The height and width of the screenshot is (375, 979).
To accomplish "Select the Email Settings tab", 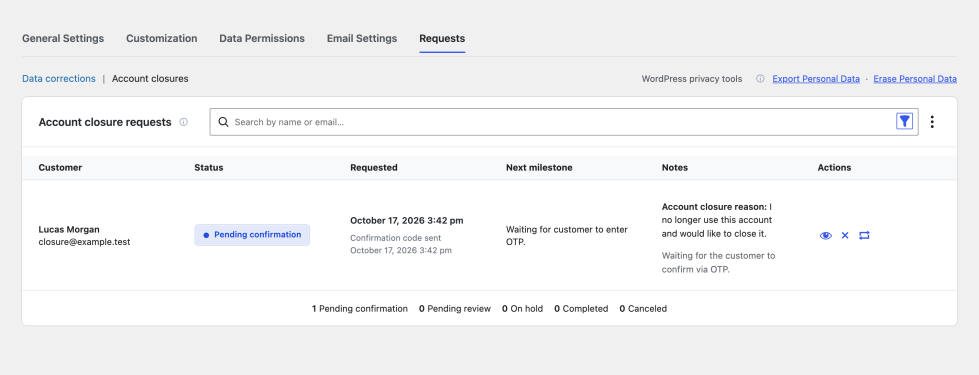I will point(362,38).
